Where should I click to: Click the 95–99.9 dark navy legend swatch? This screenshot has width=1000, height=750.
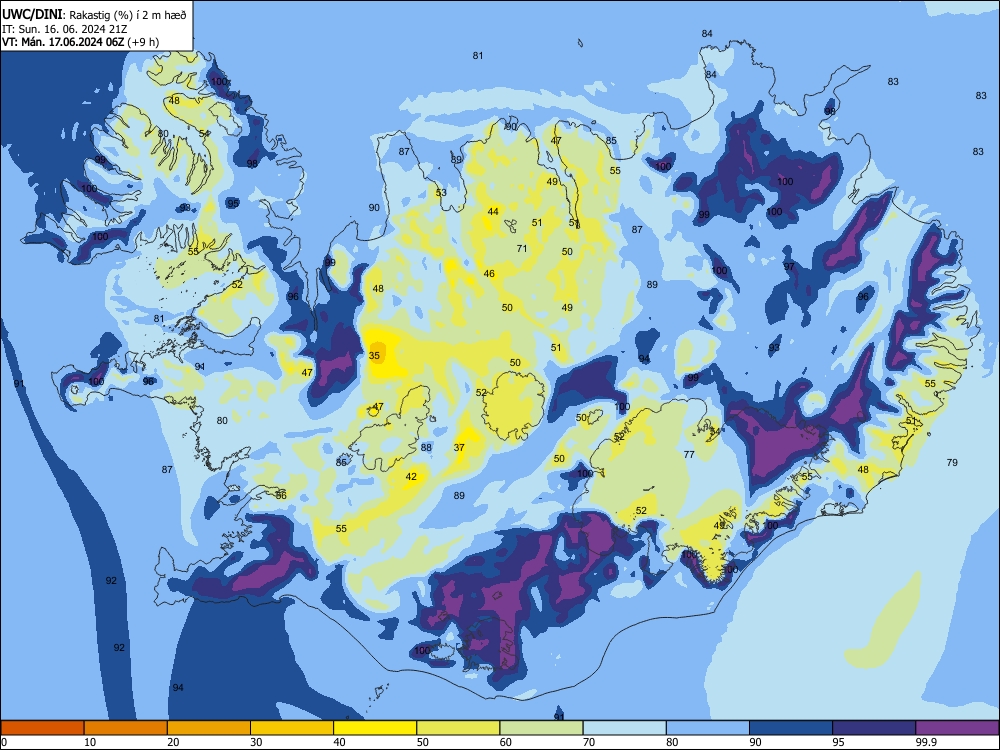pyautogui.click(x=874, y=728)
